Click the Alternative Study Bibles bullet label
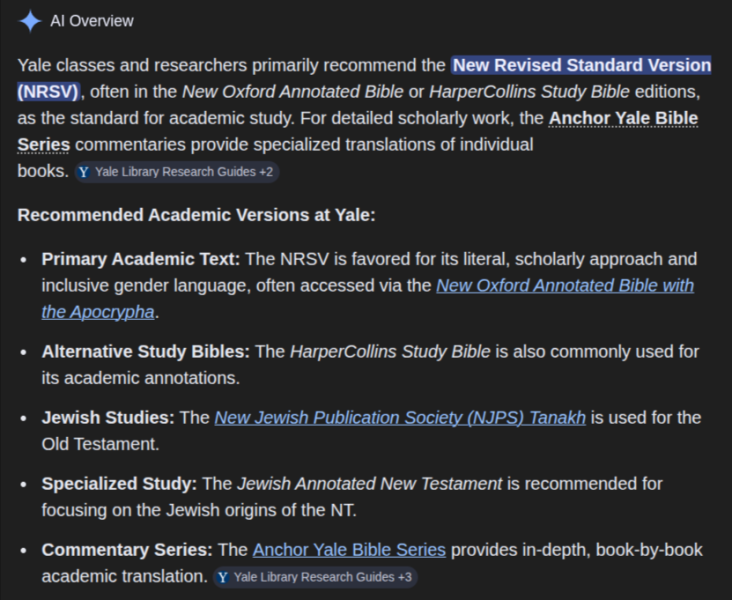Viewport: 732px width, 600px height. pos(146,351)
